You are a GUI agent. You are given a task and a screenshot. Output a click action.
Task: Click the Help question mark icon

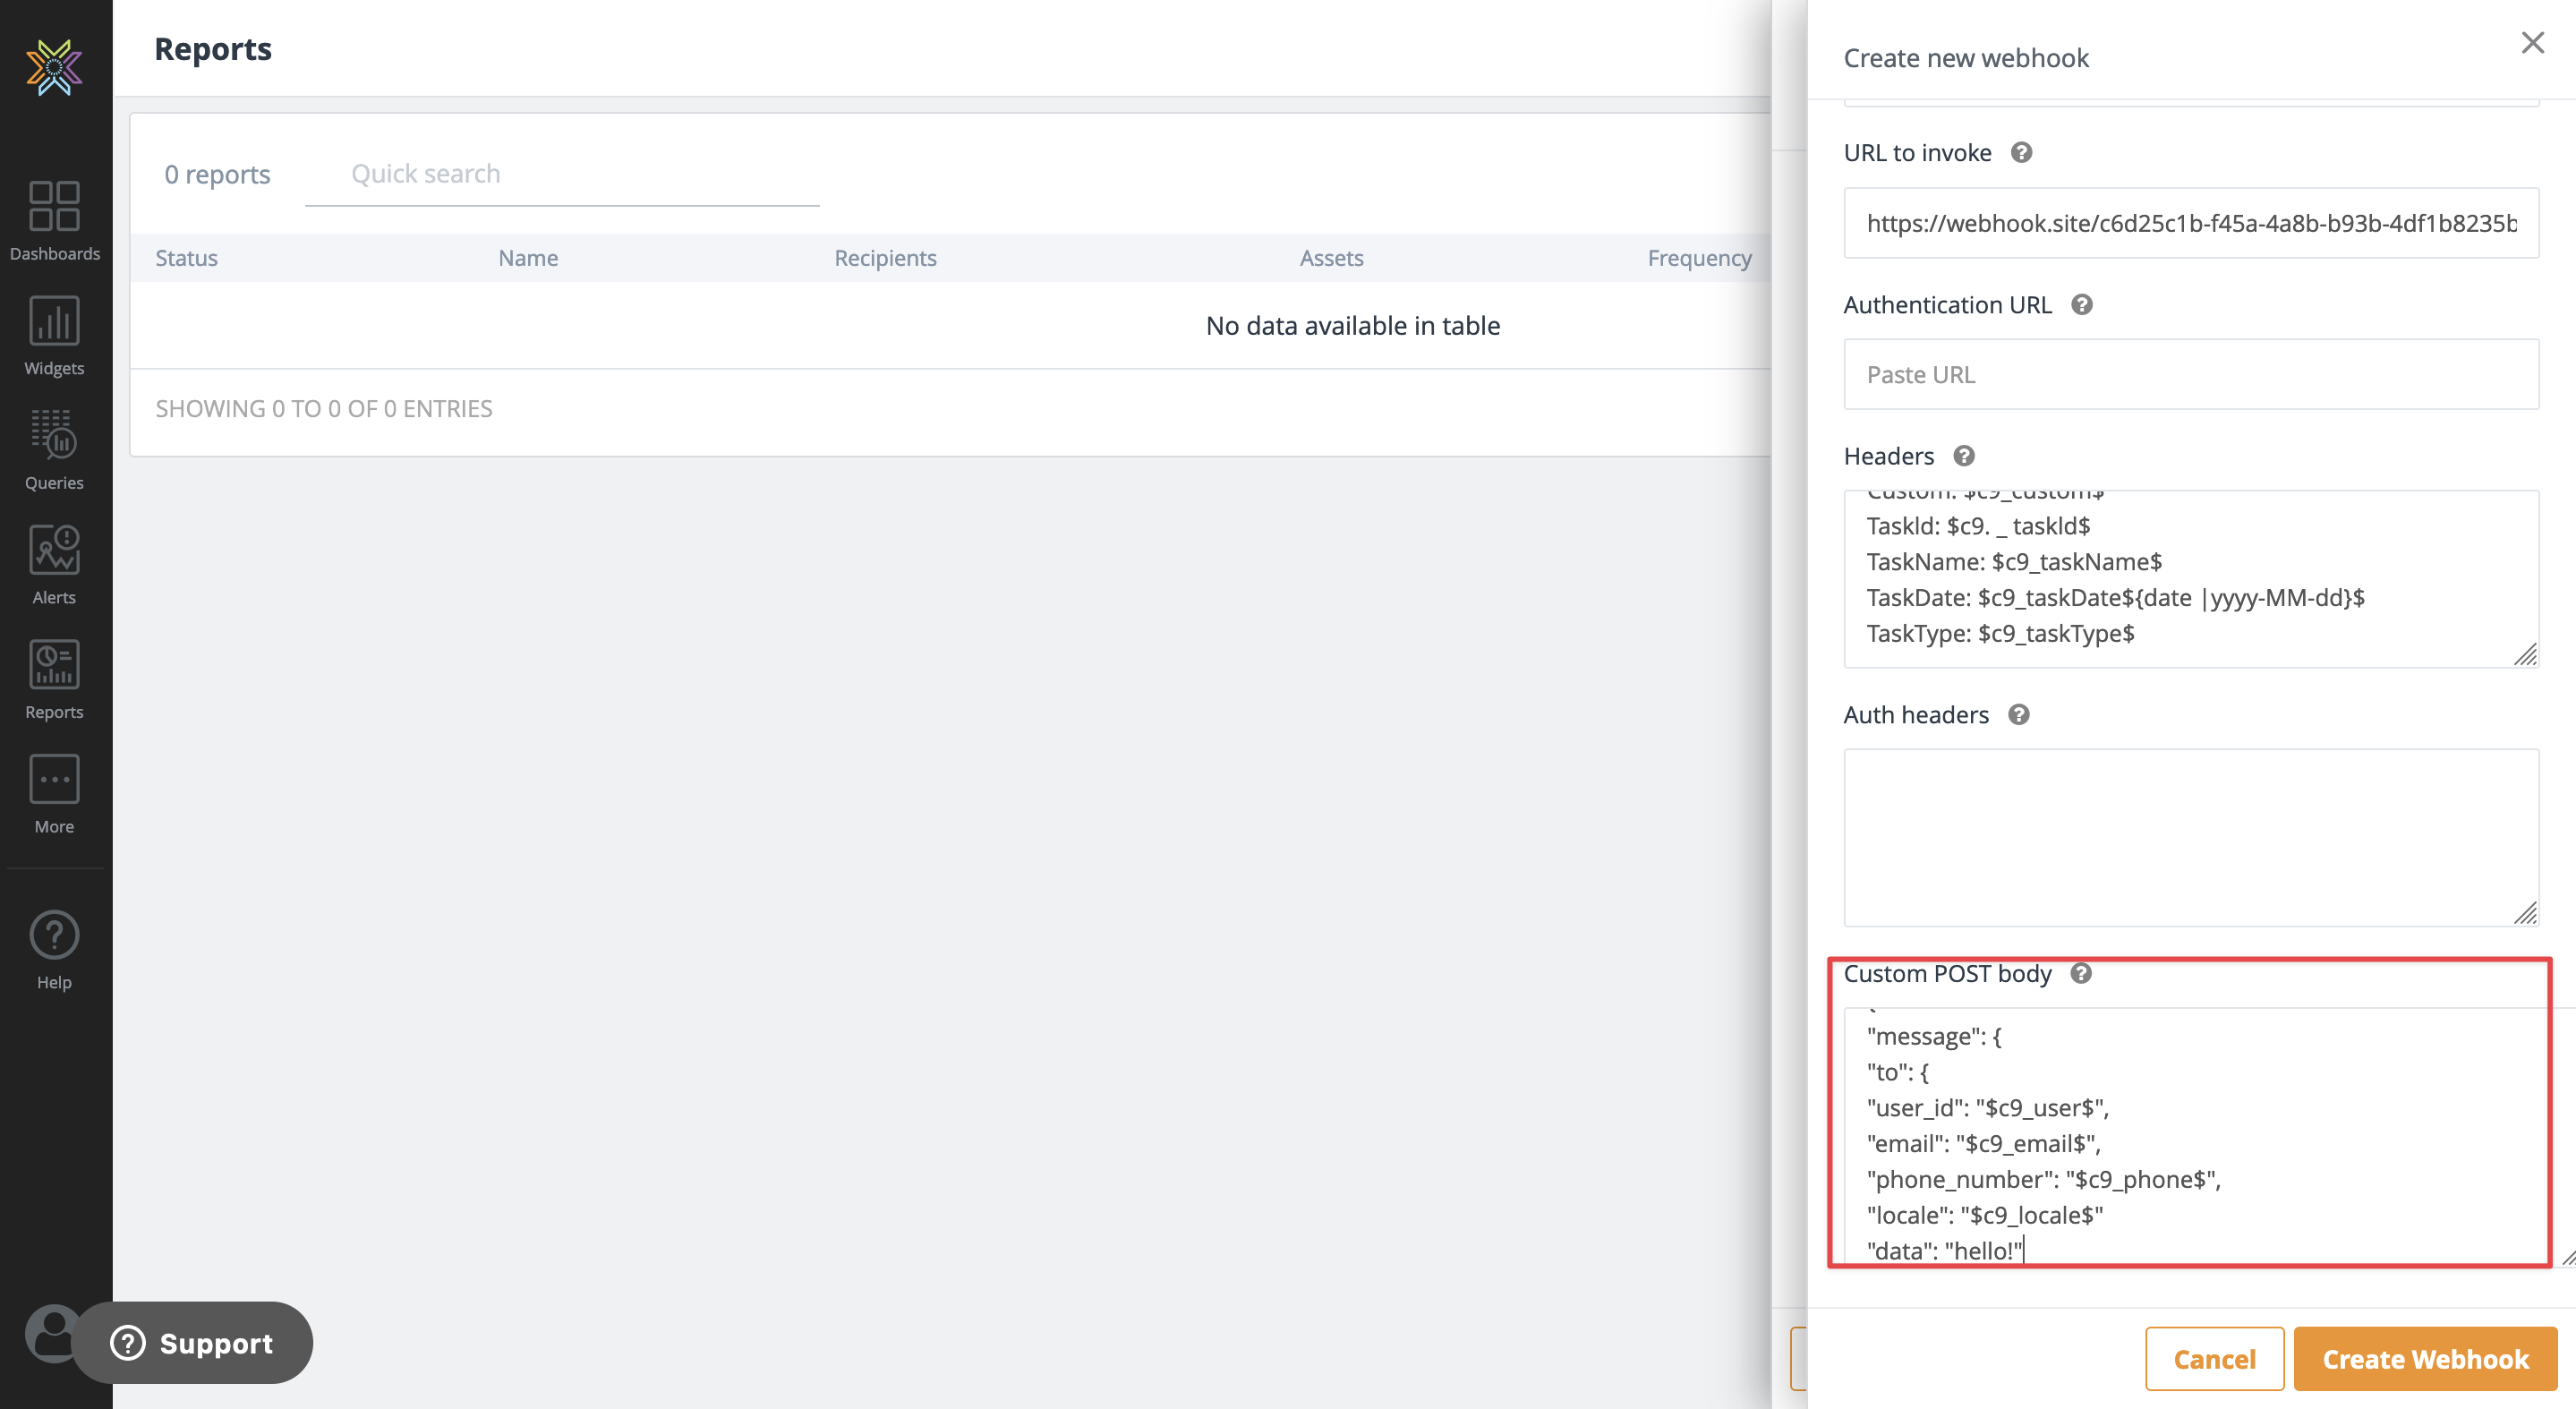coord(54,936)
